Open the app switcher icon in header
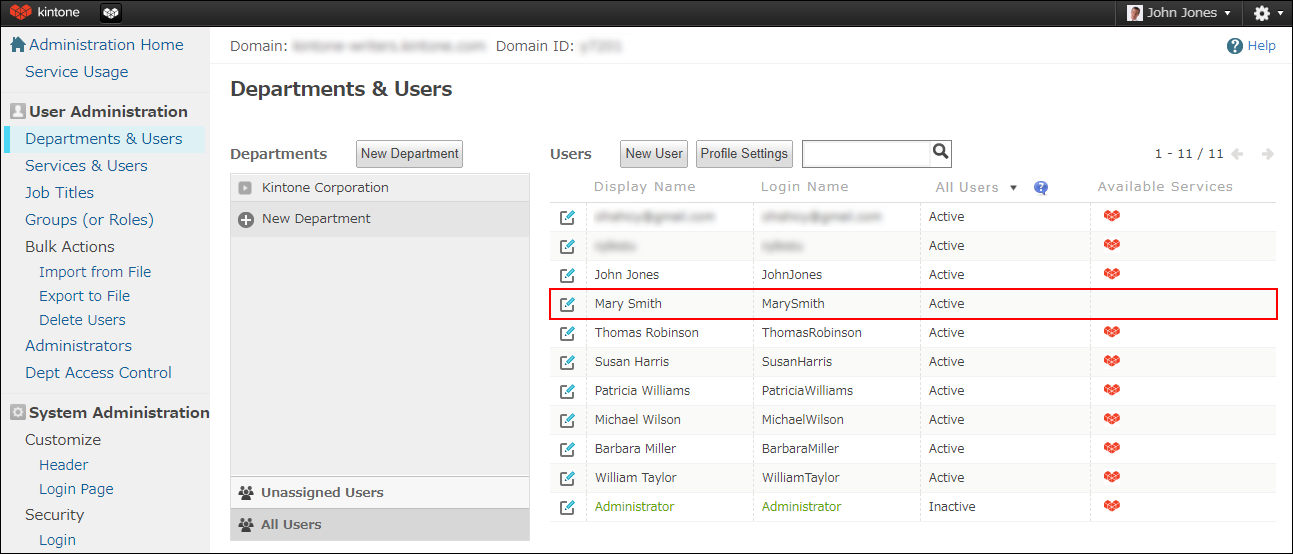The image size is (1293, 554). coord(112,13)
